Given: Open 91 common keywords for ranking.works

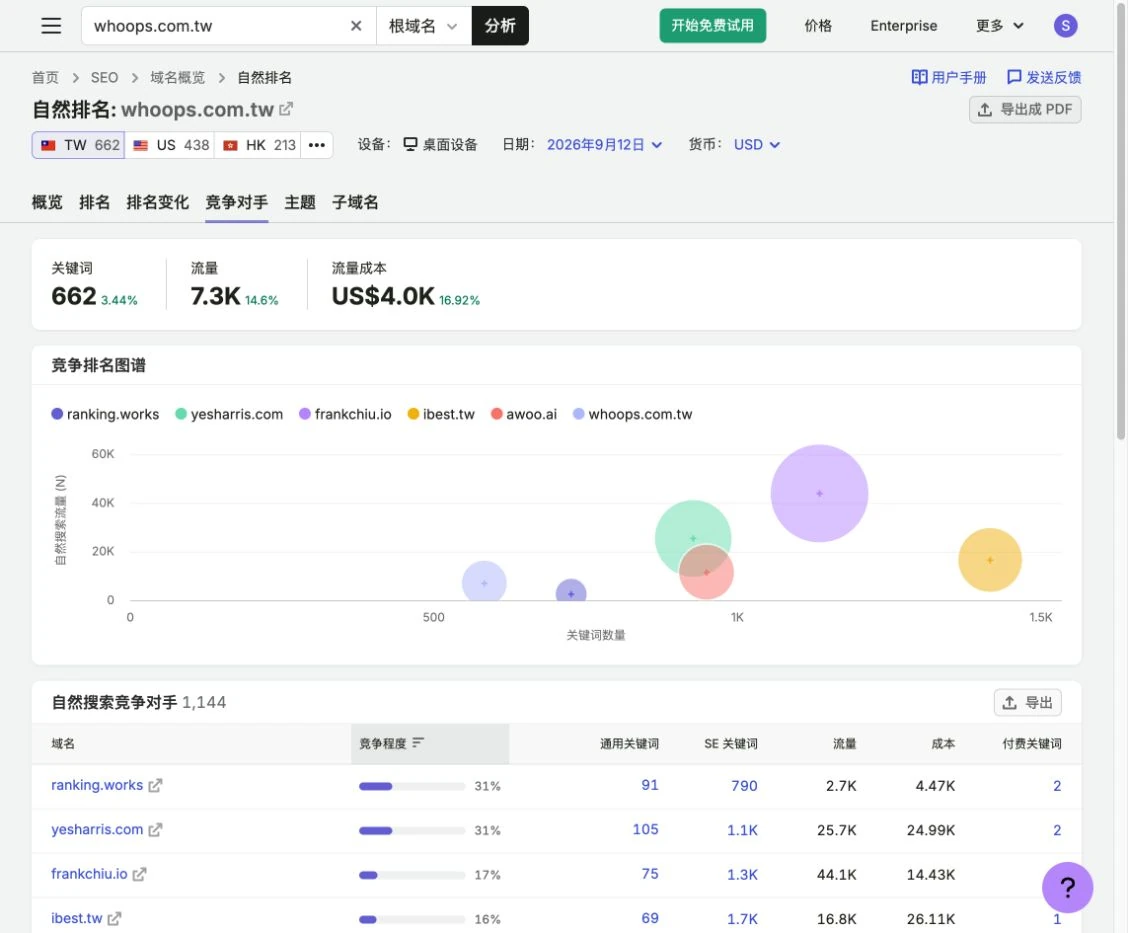Looking at the screenshot, I should coord(650,785).
